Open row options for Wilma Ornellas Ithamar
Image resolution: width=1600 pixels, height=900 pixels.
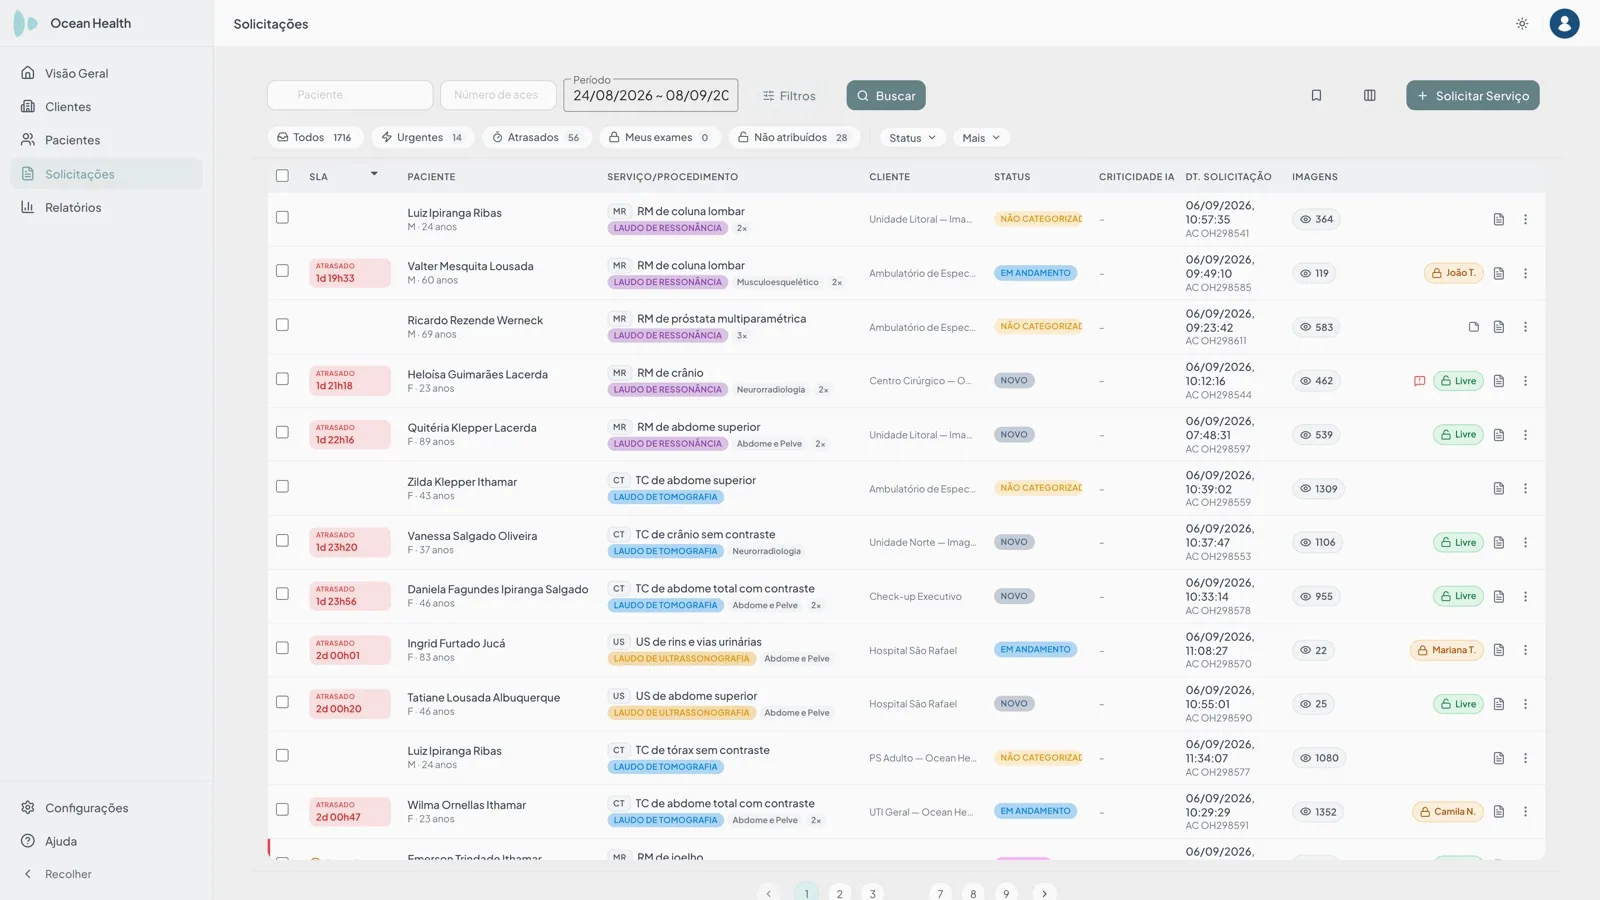click(x=1525, y=812)
